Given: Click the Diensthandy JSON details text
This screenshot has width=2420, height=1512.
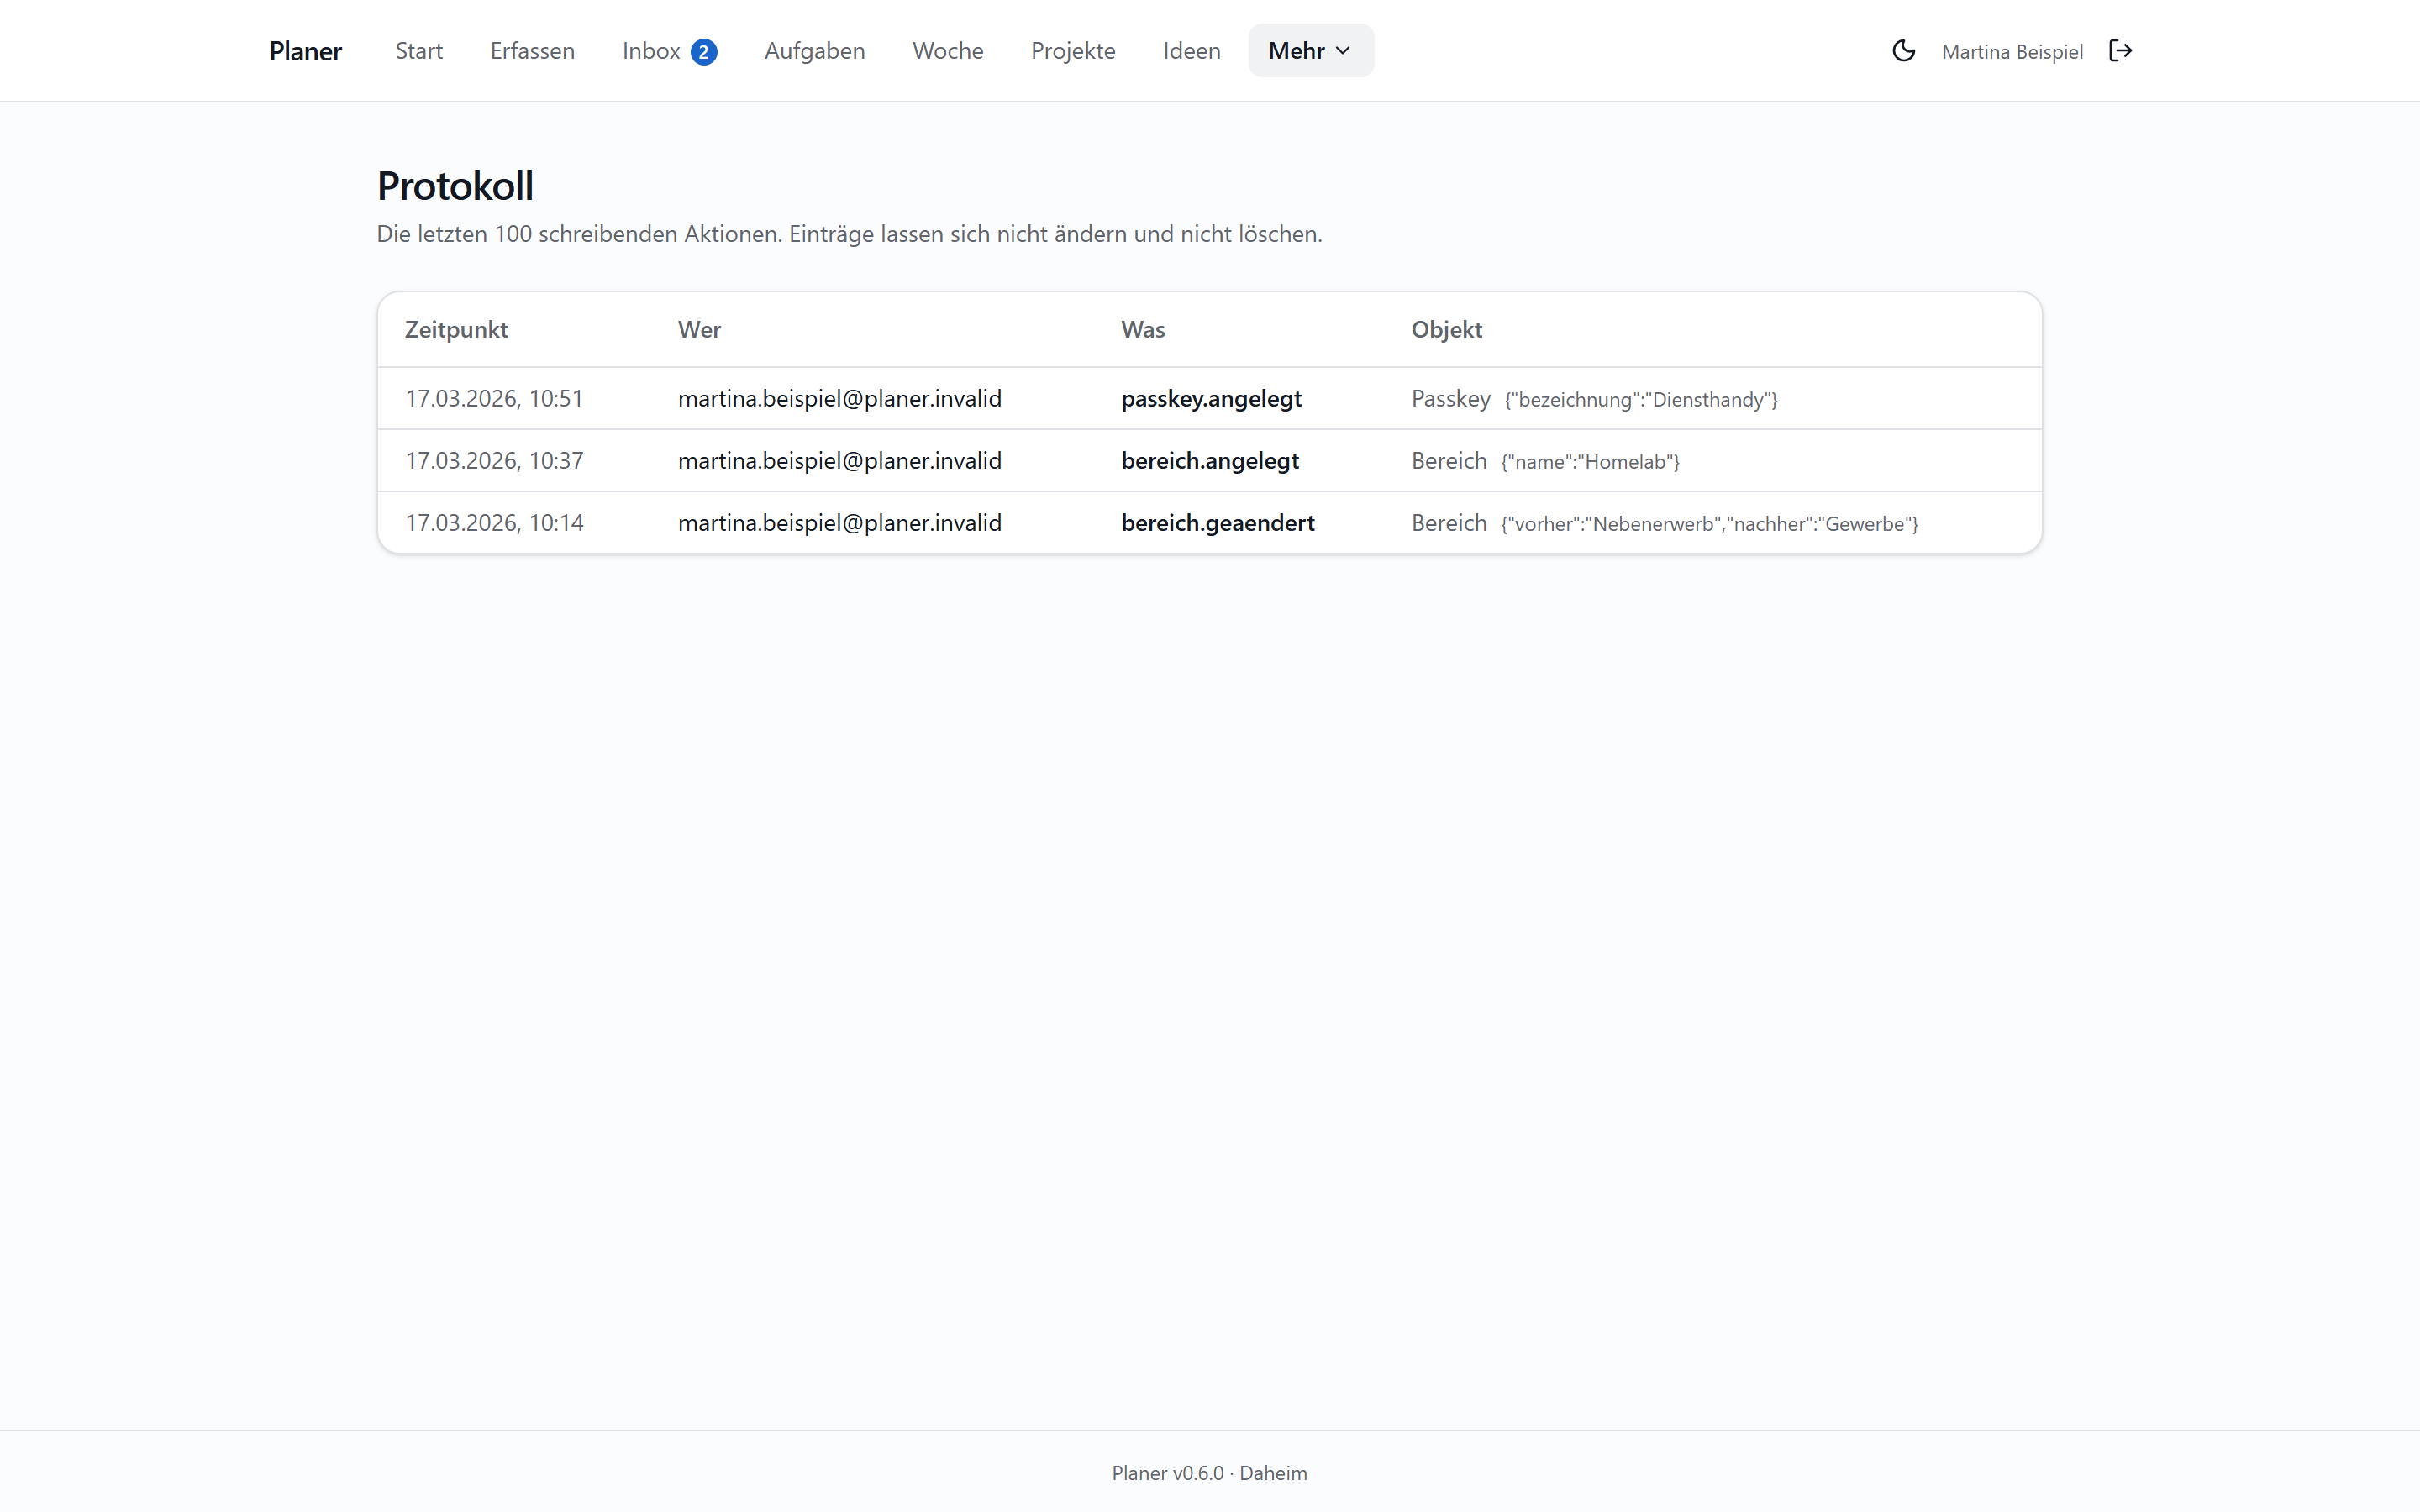Looking at the screenshot, I should [x=1641, y=400].
